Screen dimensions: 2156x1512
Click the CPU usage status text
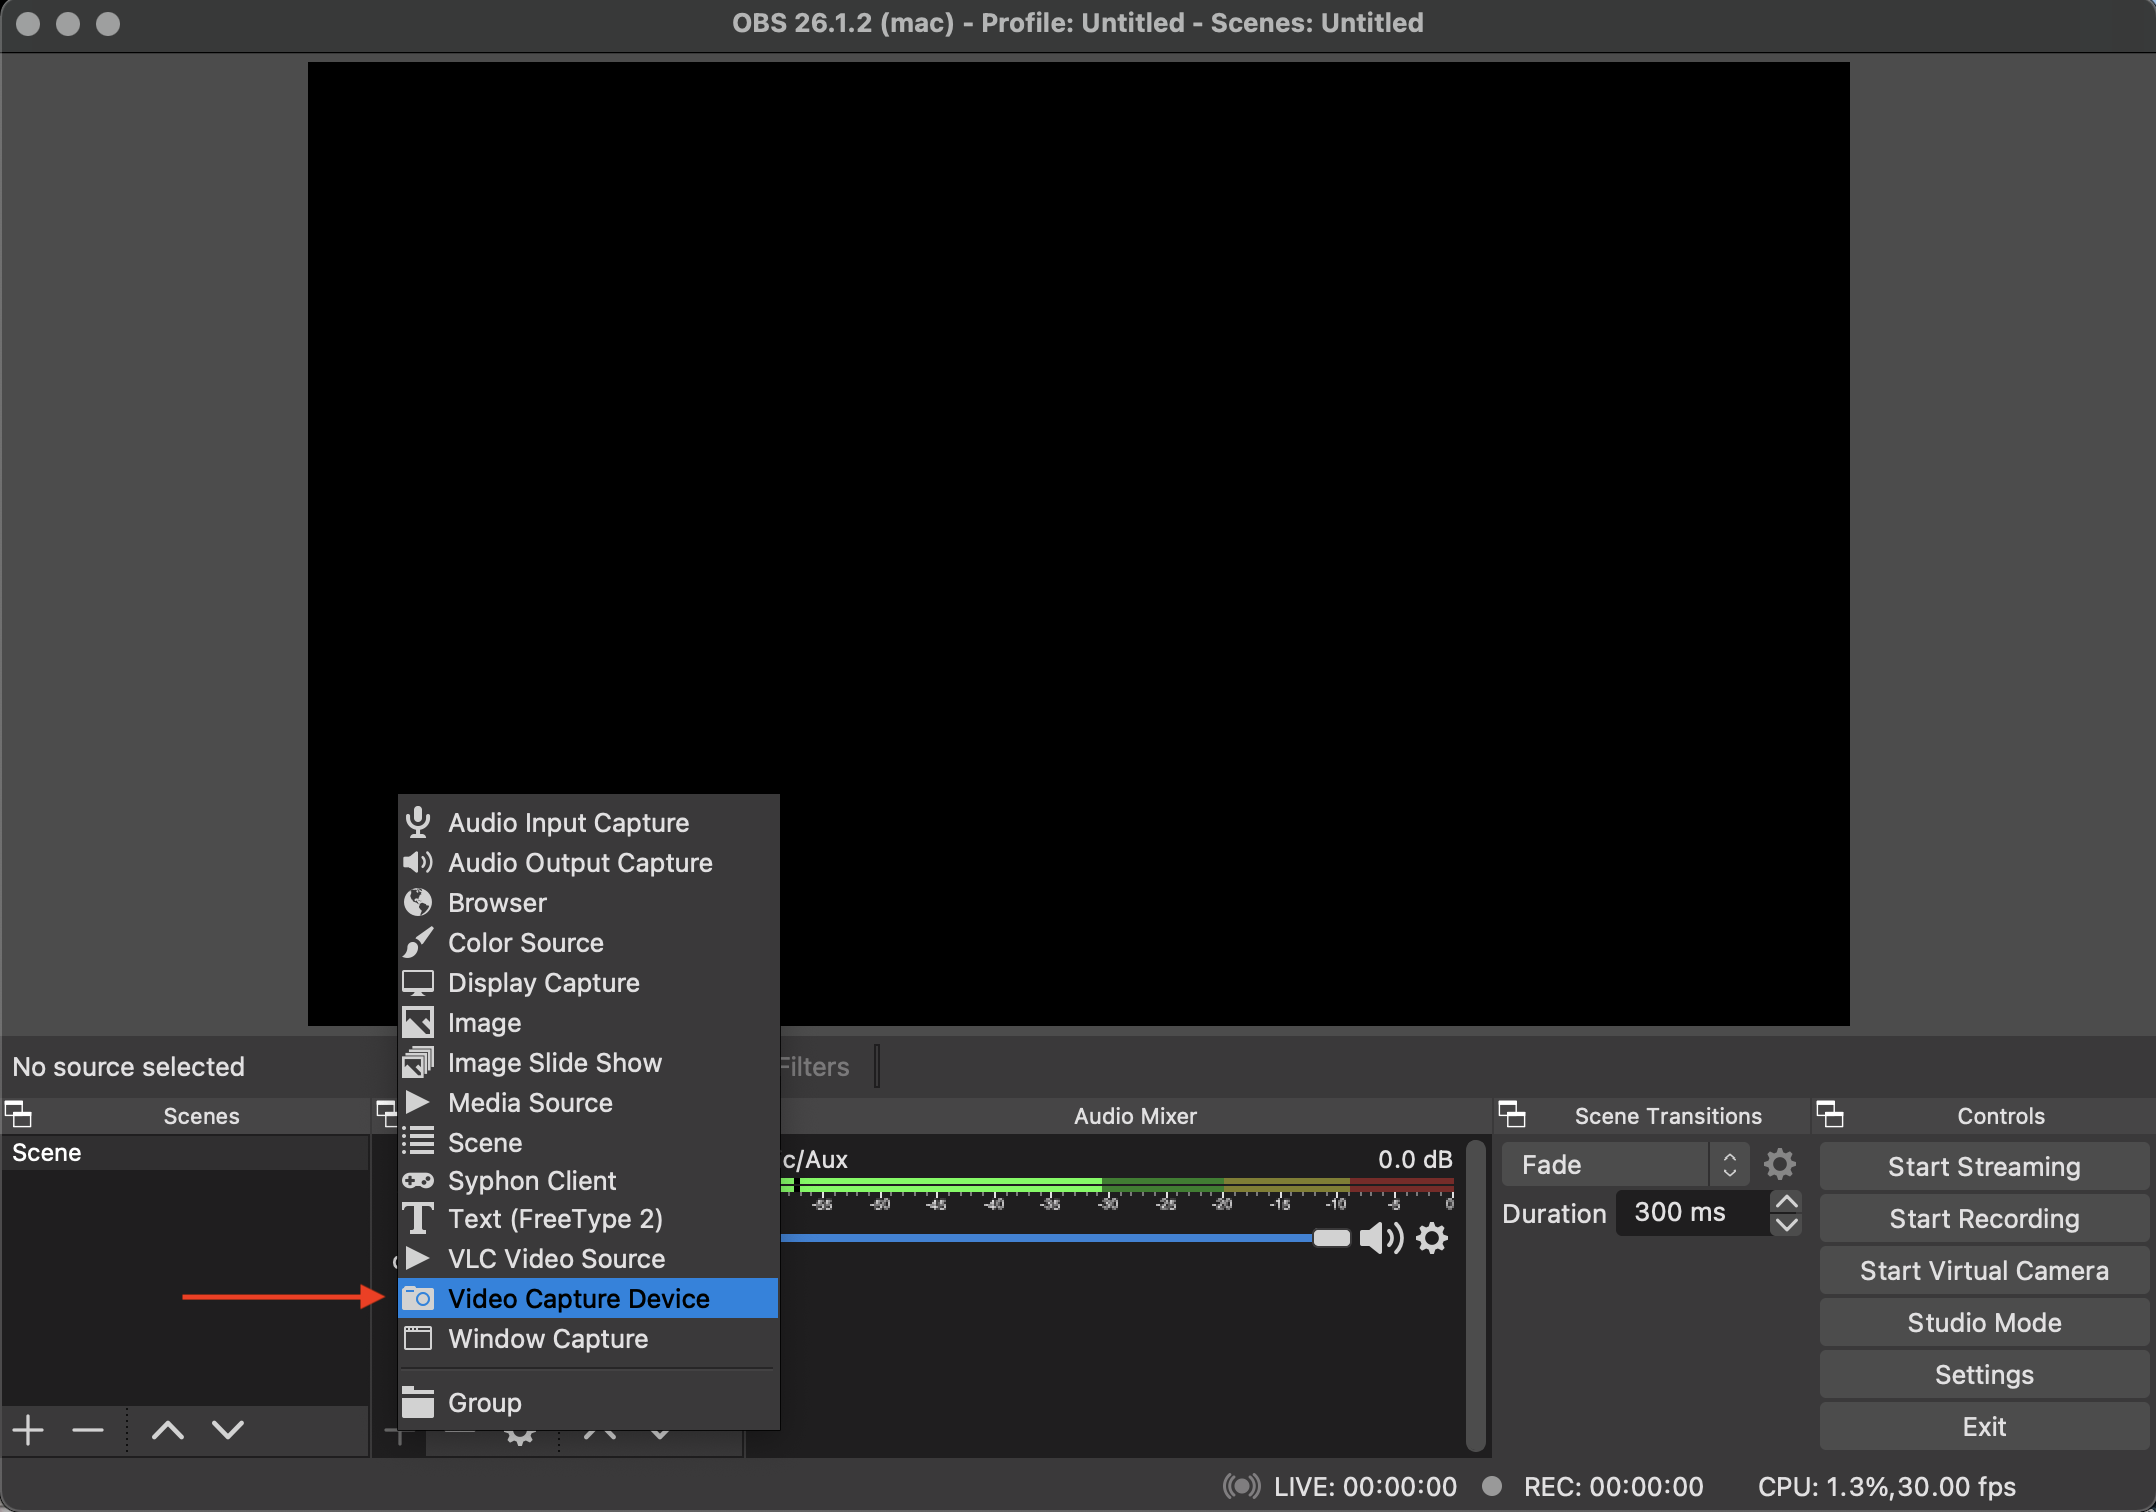(x=1886, y=1486)
